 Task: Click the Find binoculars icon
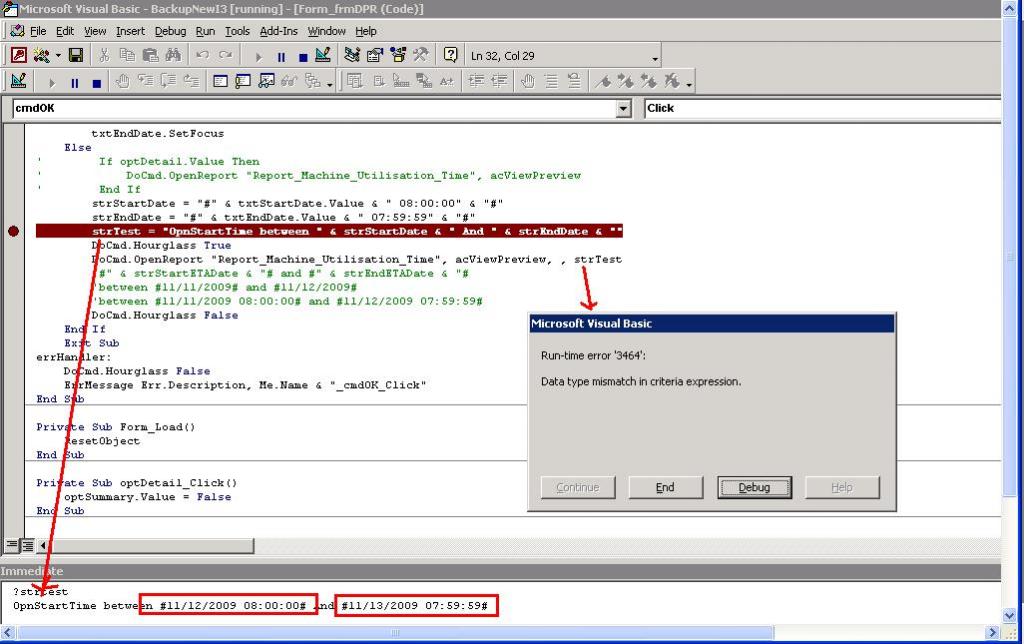pos(172,56)
